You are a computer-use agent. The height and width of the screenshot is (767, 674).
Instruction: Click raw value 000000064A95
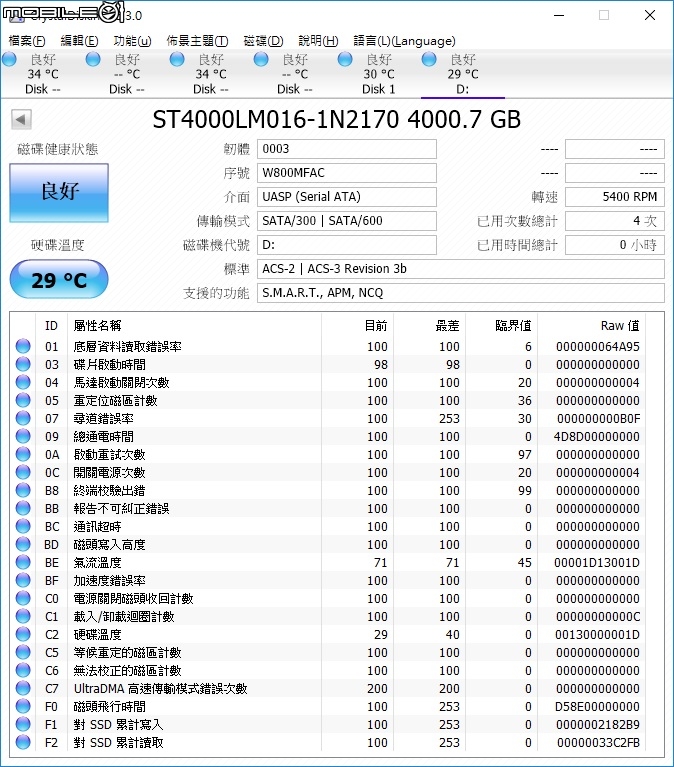point(598,346)
